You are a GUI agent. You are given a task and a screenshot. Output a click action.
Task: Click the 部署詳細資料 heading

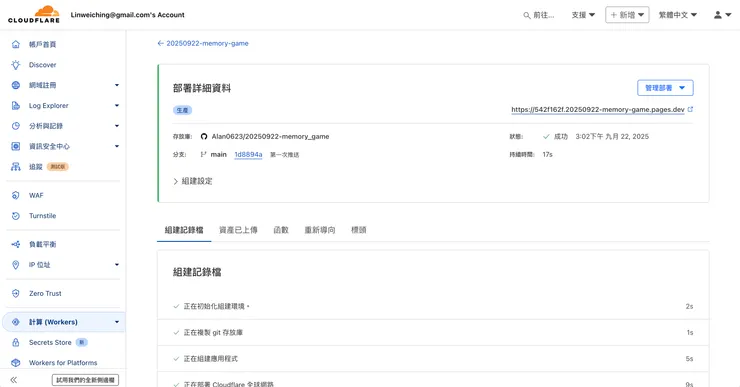coord(202,88)
